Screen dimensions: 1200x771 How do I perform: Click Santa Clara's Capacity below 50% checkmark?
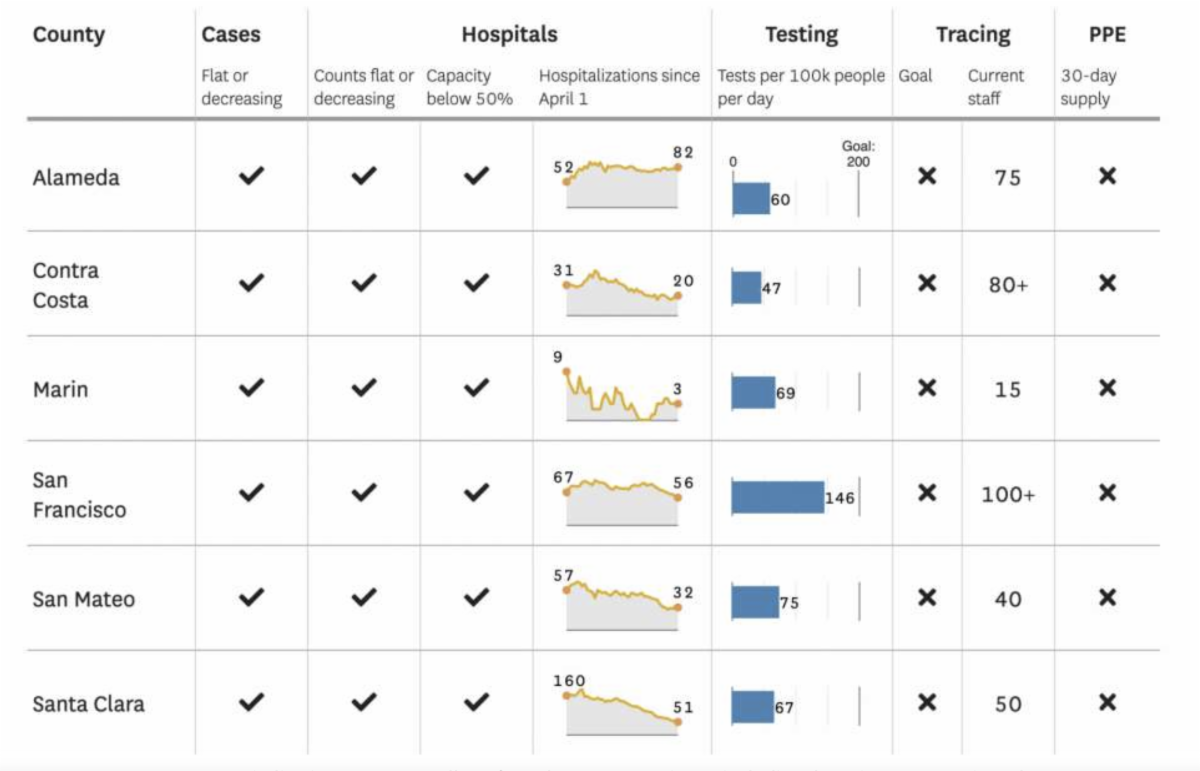(x=476, y=702)
